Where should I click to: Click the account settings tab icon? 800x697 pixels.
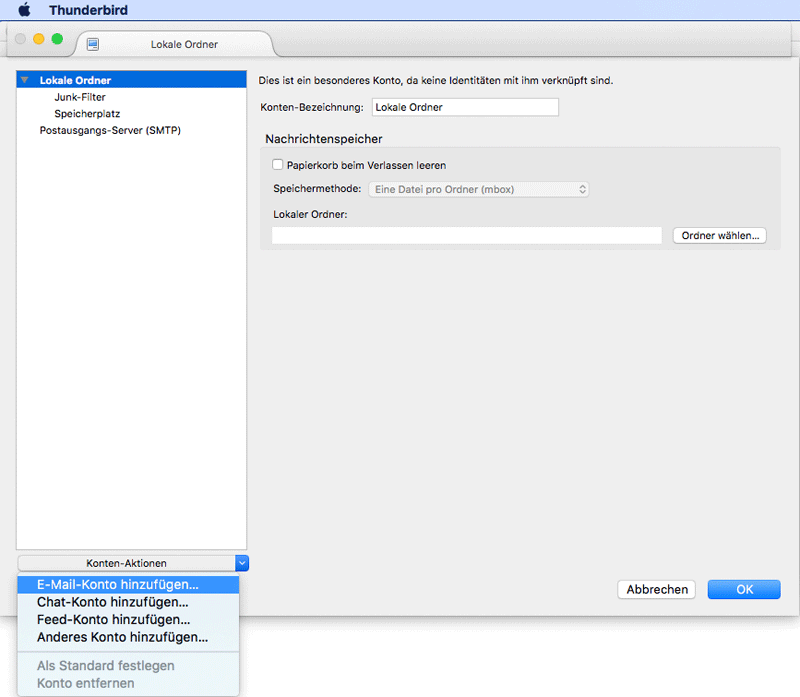[93, 44]
